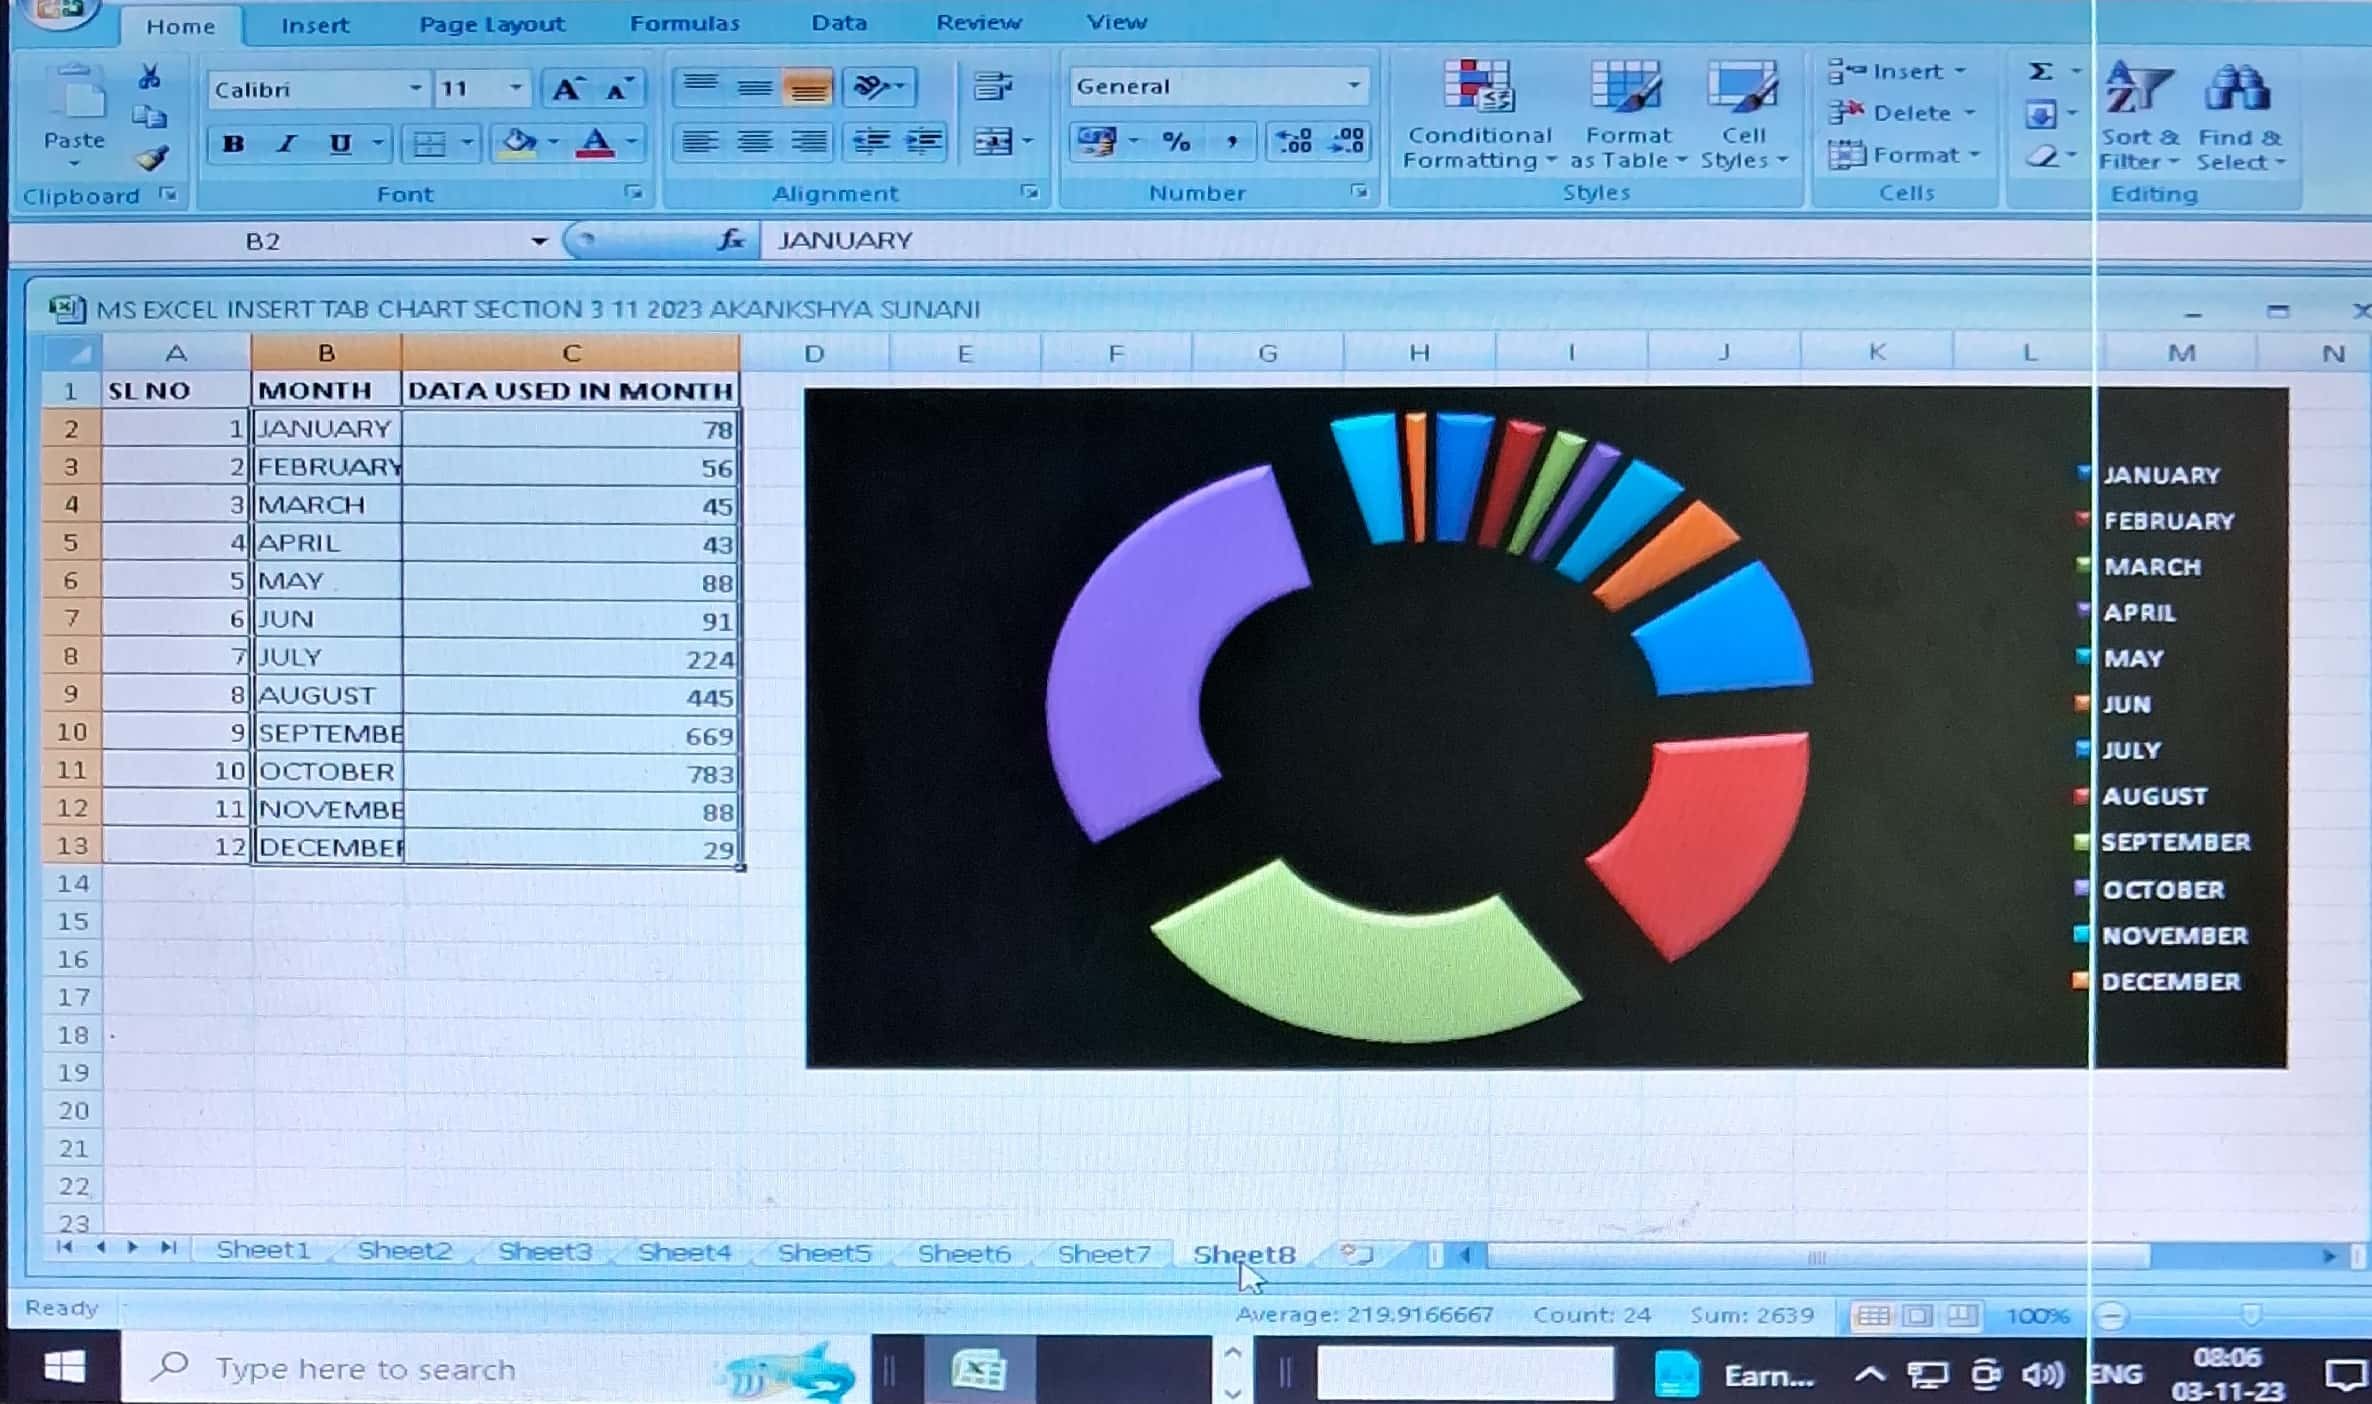Toggle Bold formatting
The image size is (2372, 1404).
click(x=234, y=143)
